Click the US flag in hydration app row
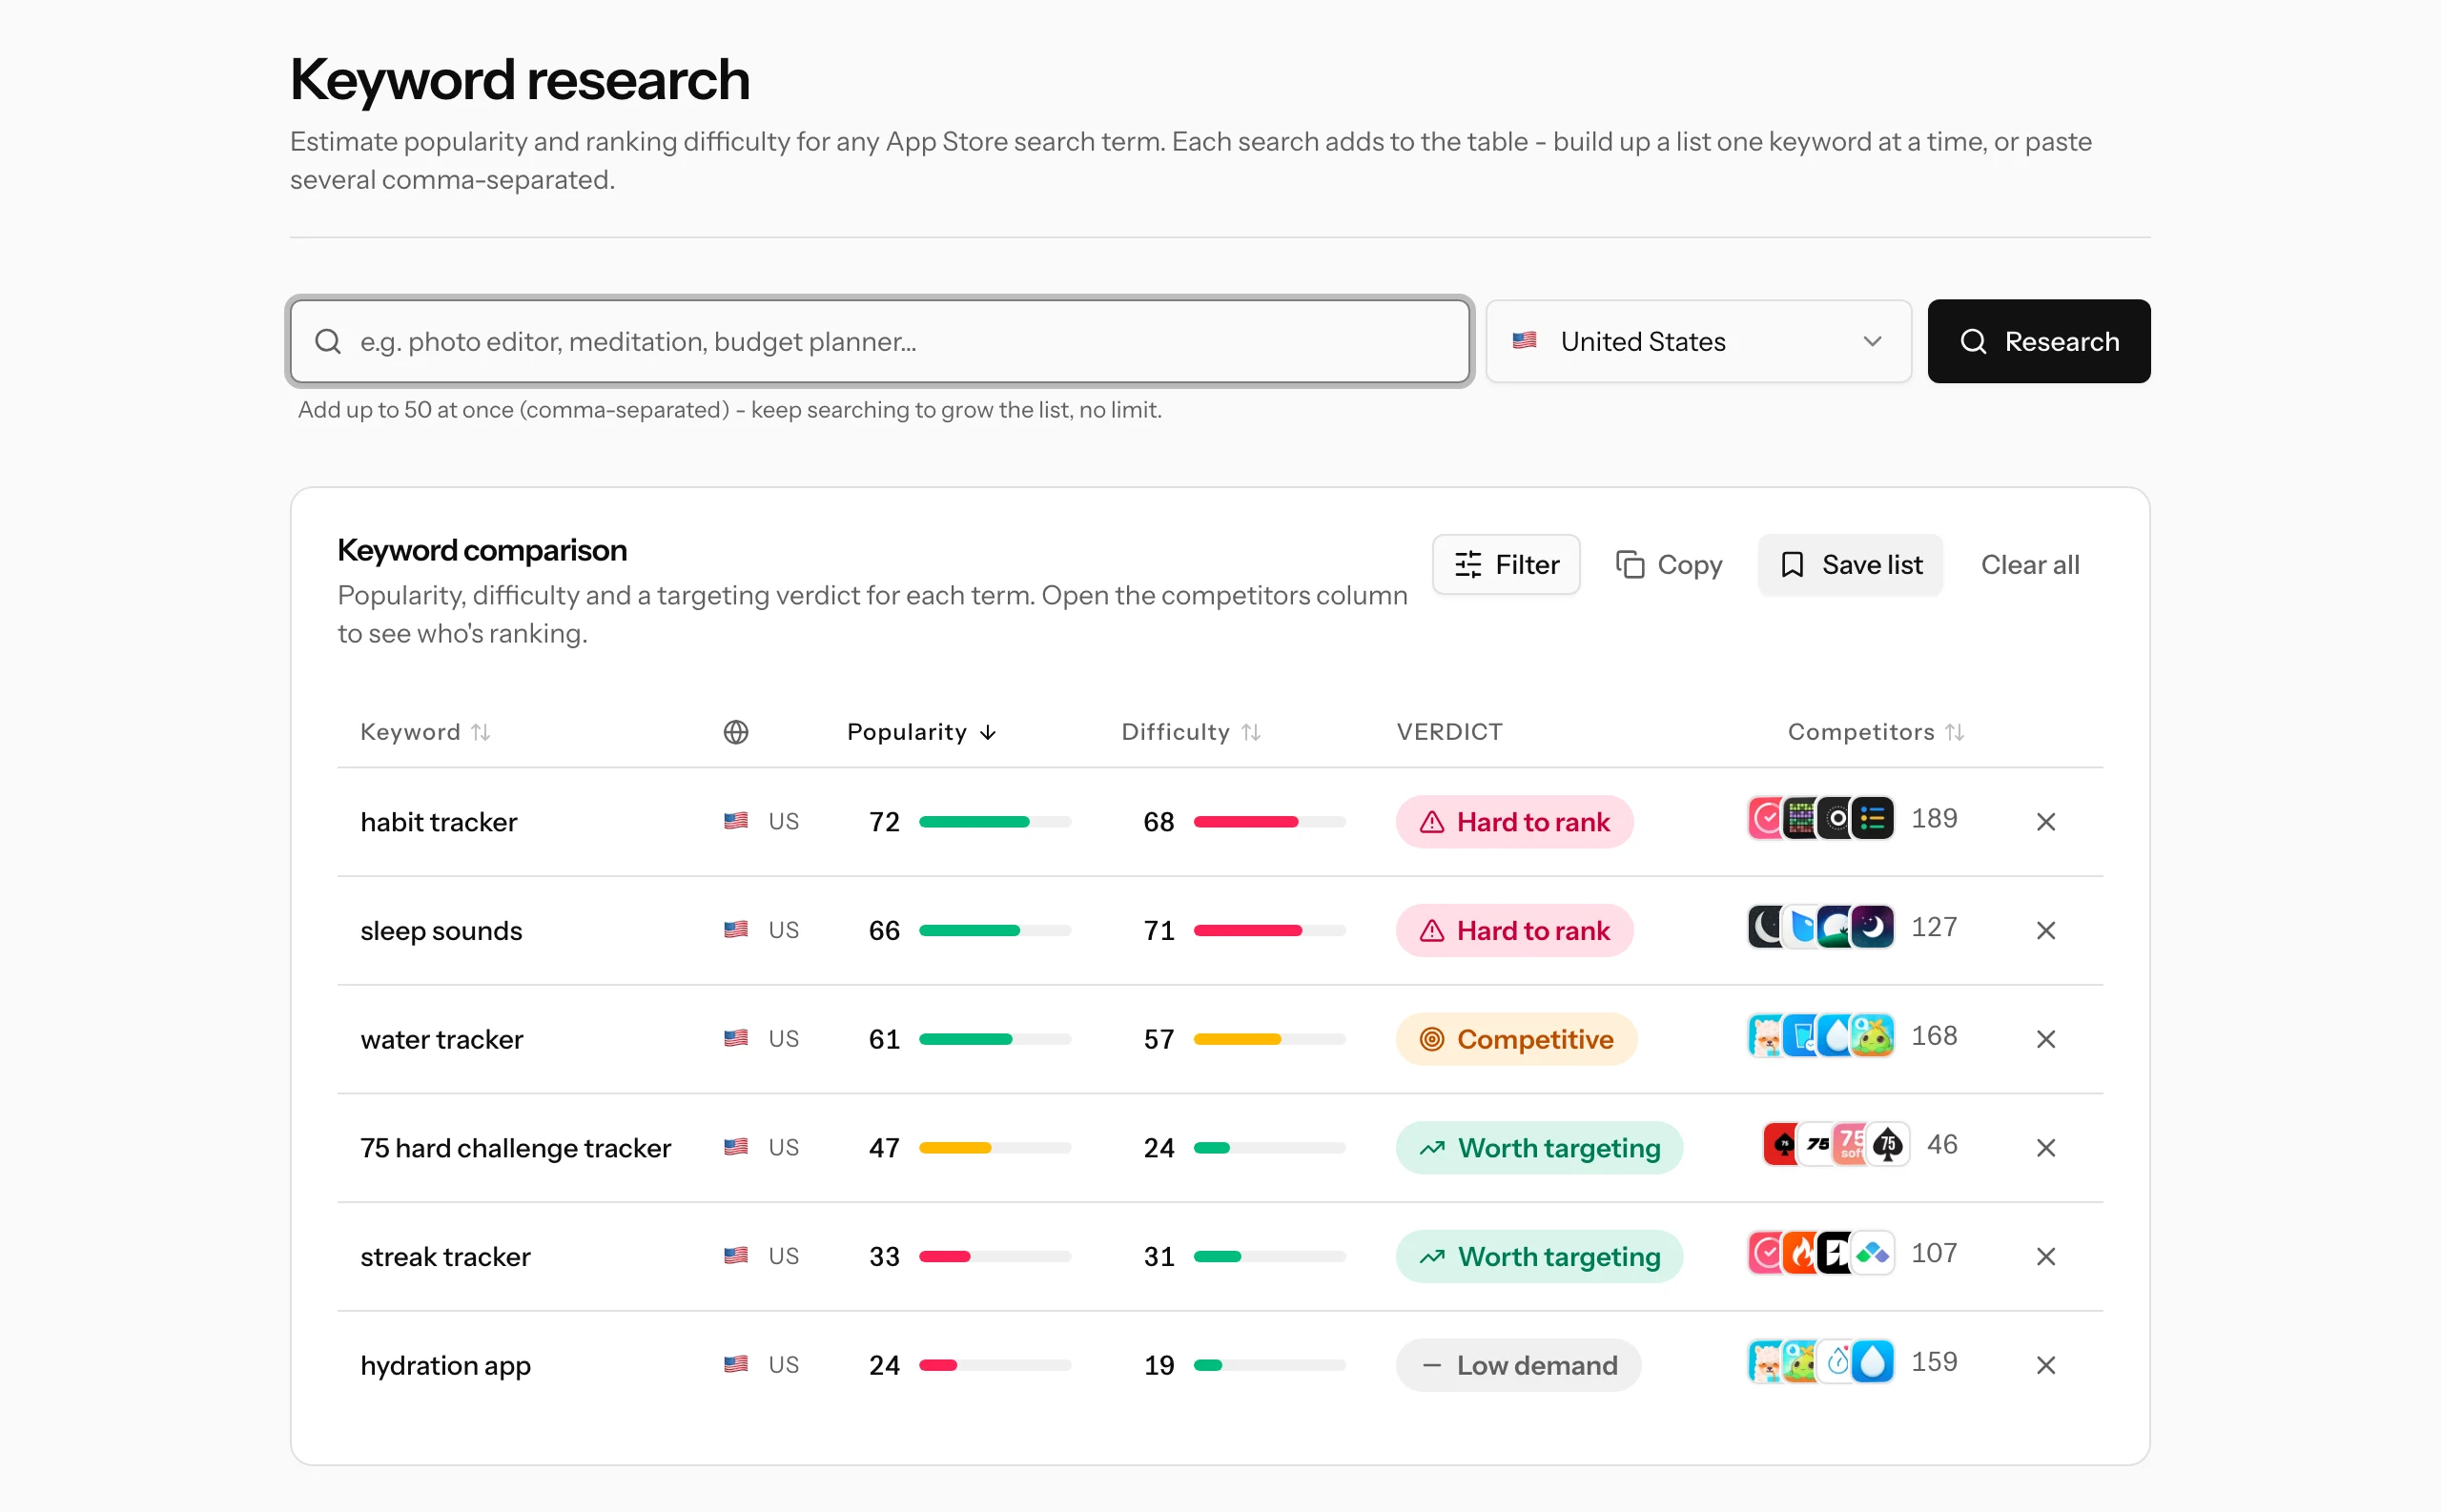This screenshot has width=2441, height=1512. (x=735, y=1363)
